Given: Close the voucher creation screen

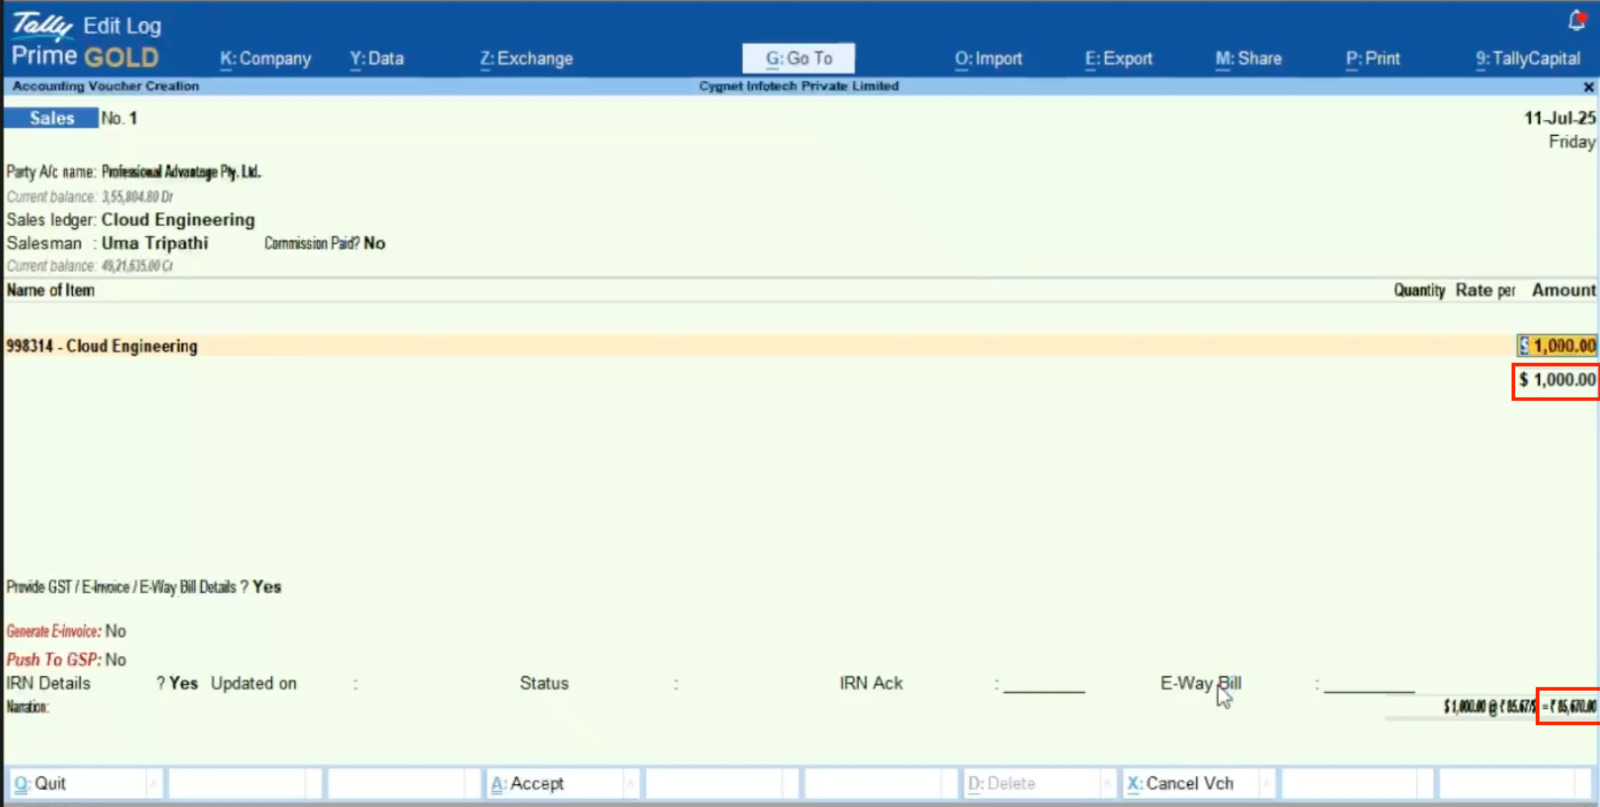Looking at the screenshot, I should pos(1588,87).
